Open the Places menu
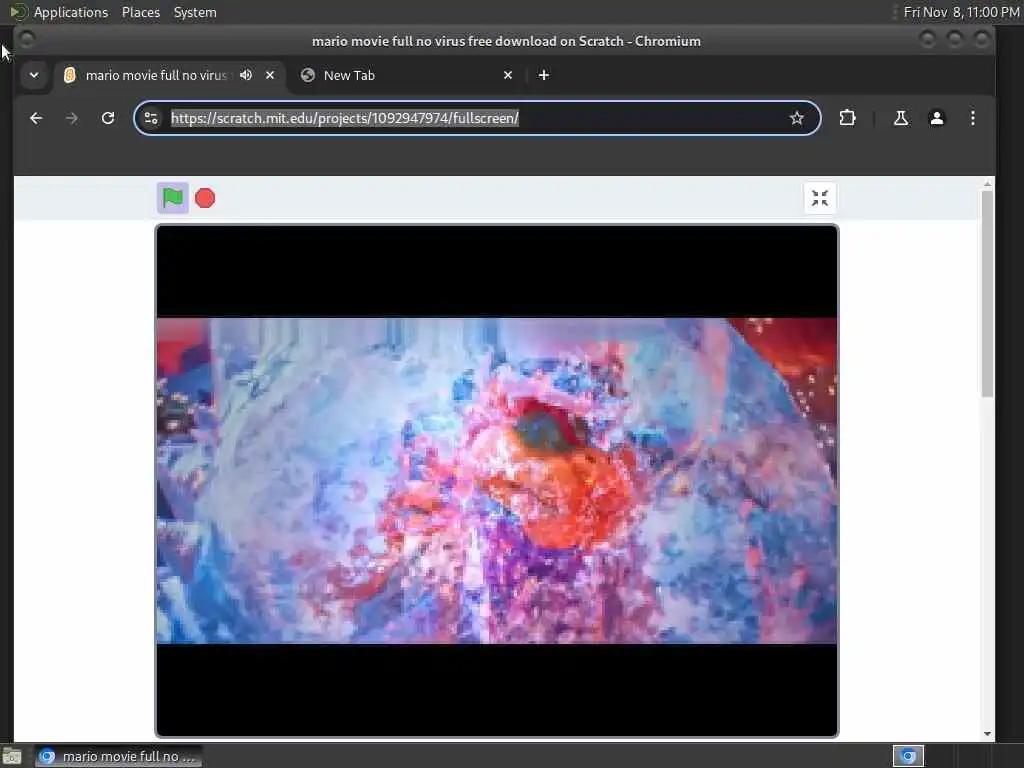The image size is (1024, 768). (140, 12)
